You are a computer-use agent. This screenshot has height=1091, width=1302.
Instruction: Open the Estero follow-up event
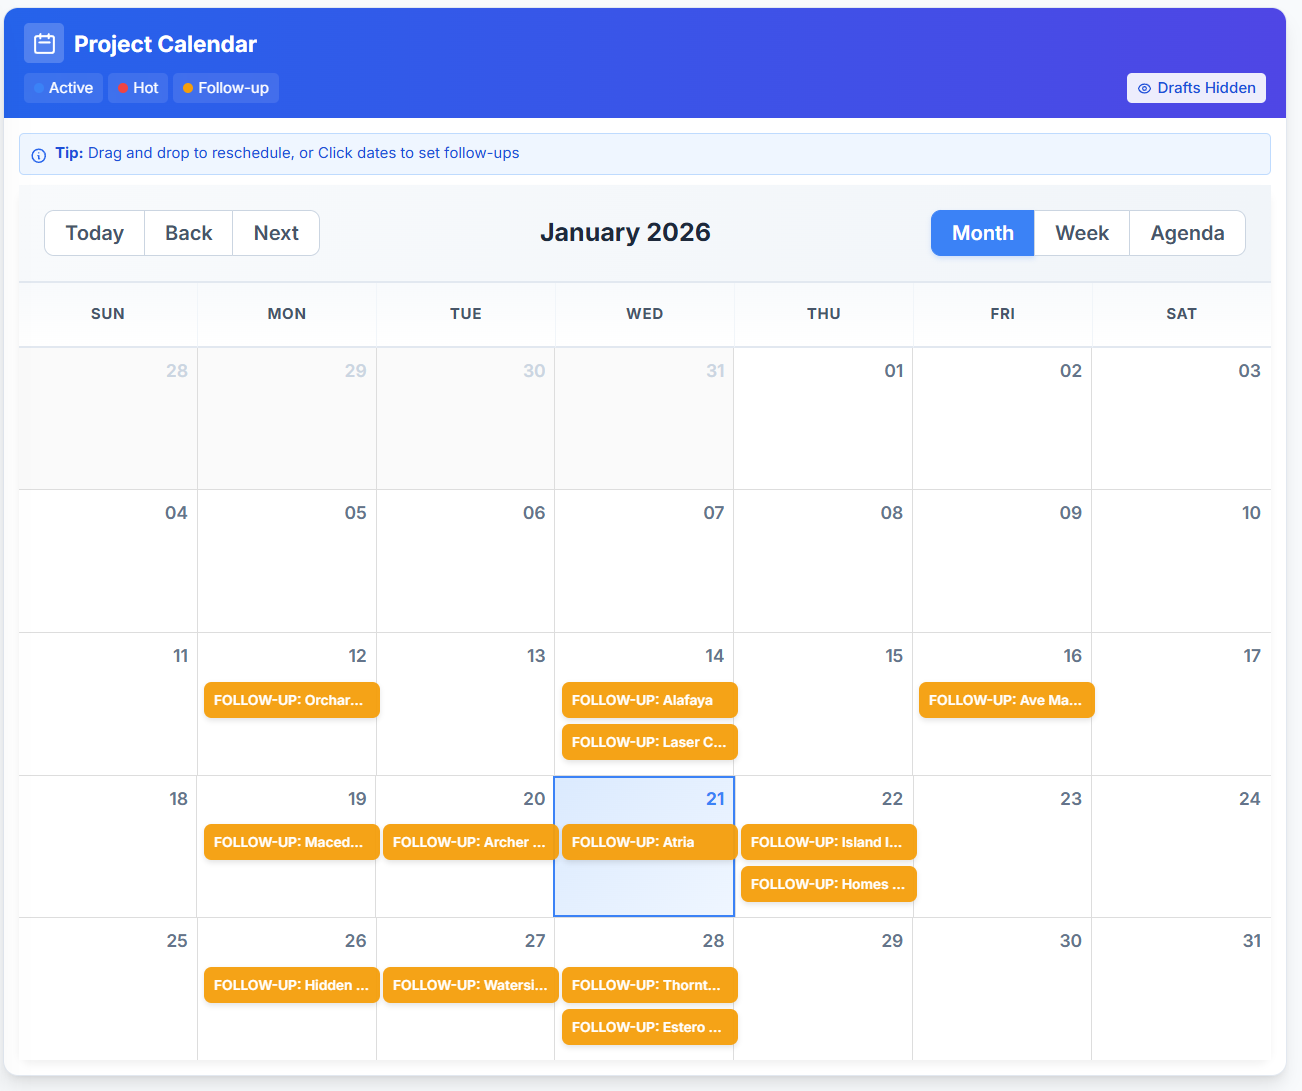coord(649,1027)
